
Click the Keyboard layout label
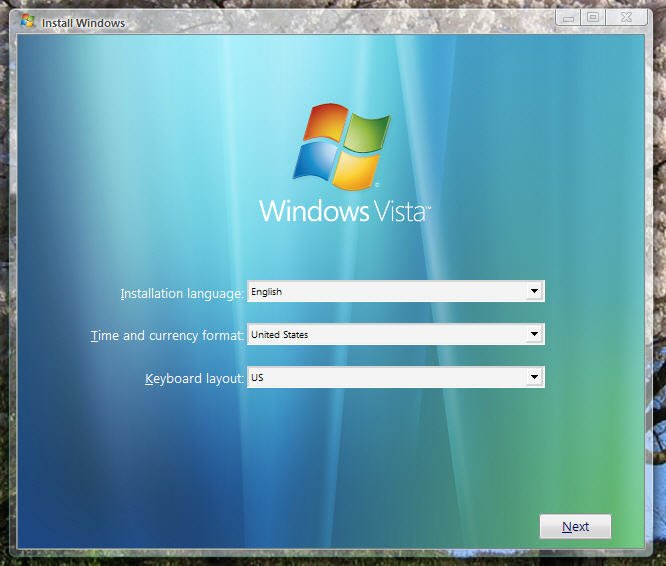coord(194,379)
